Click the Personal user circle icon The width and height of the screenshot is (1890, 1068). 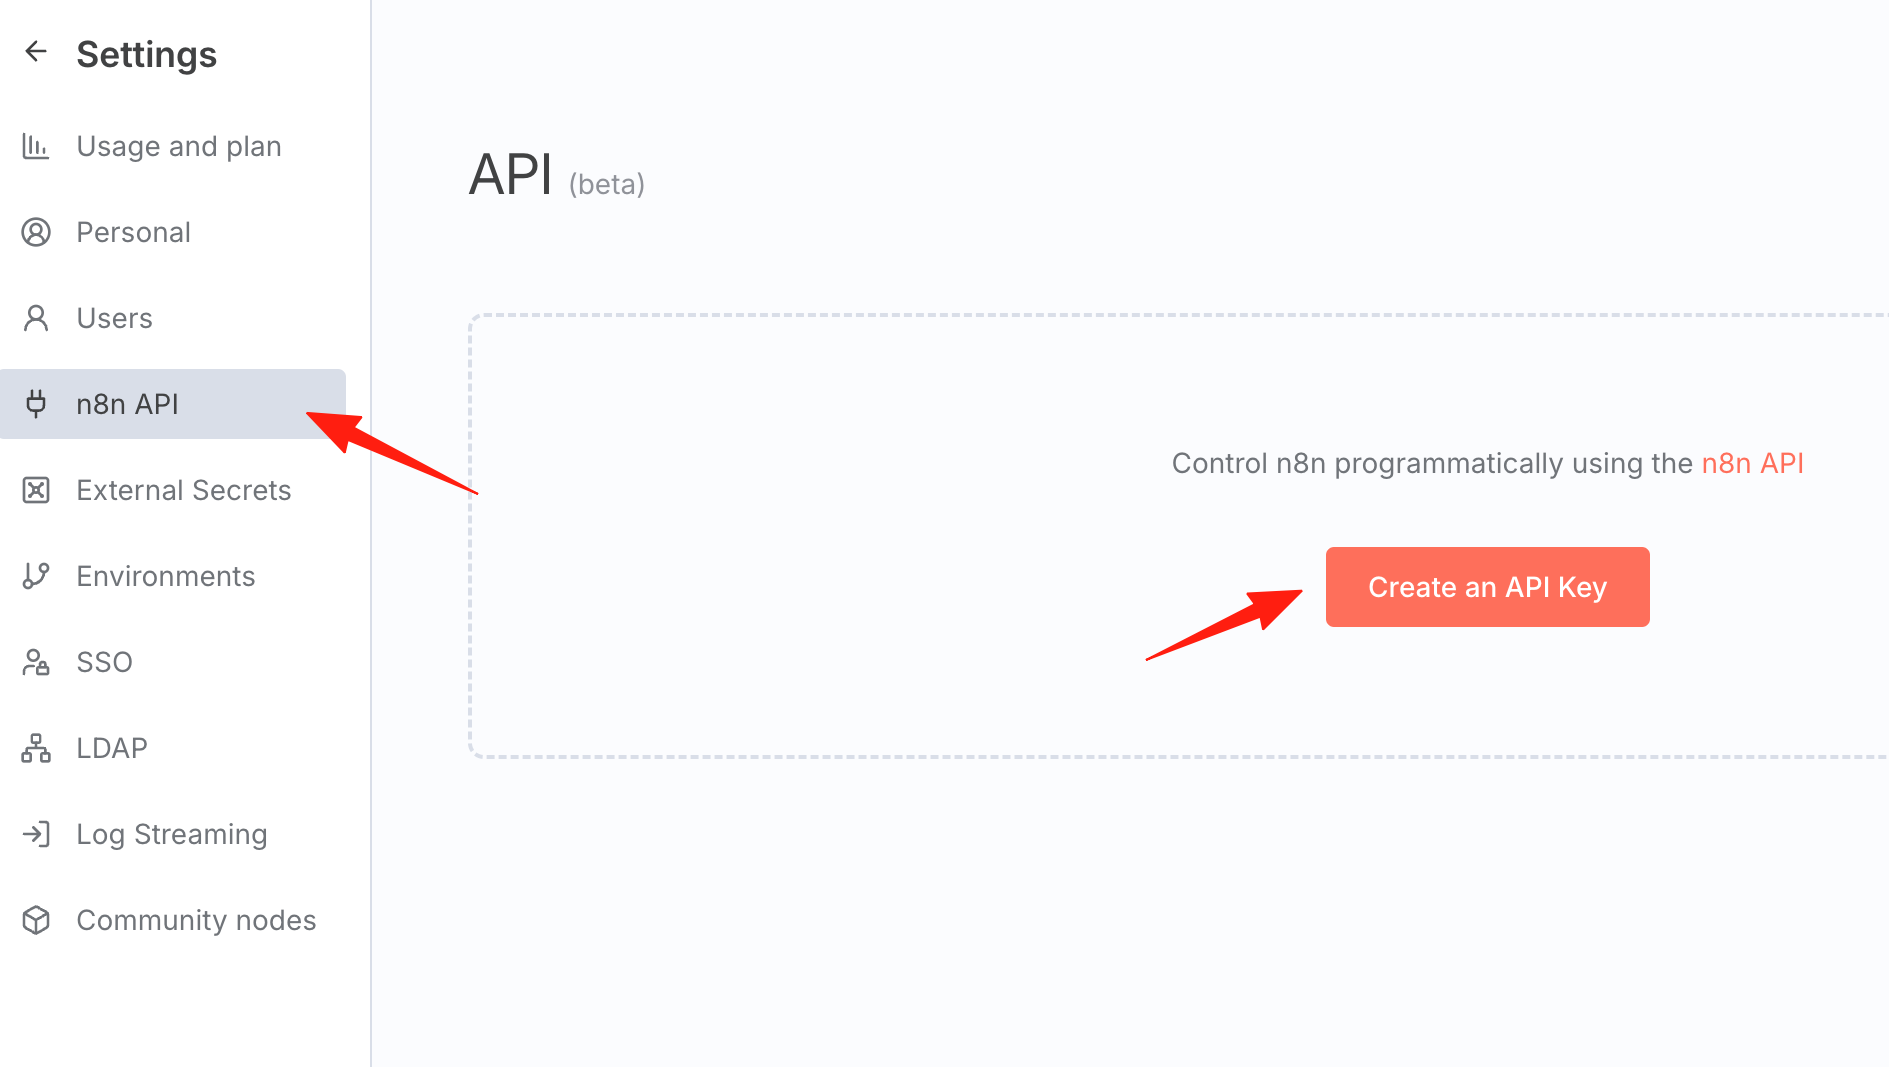tap(36, 232)
